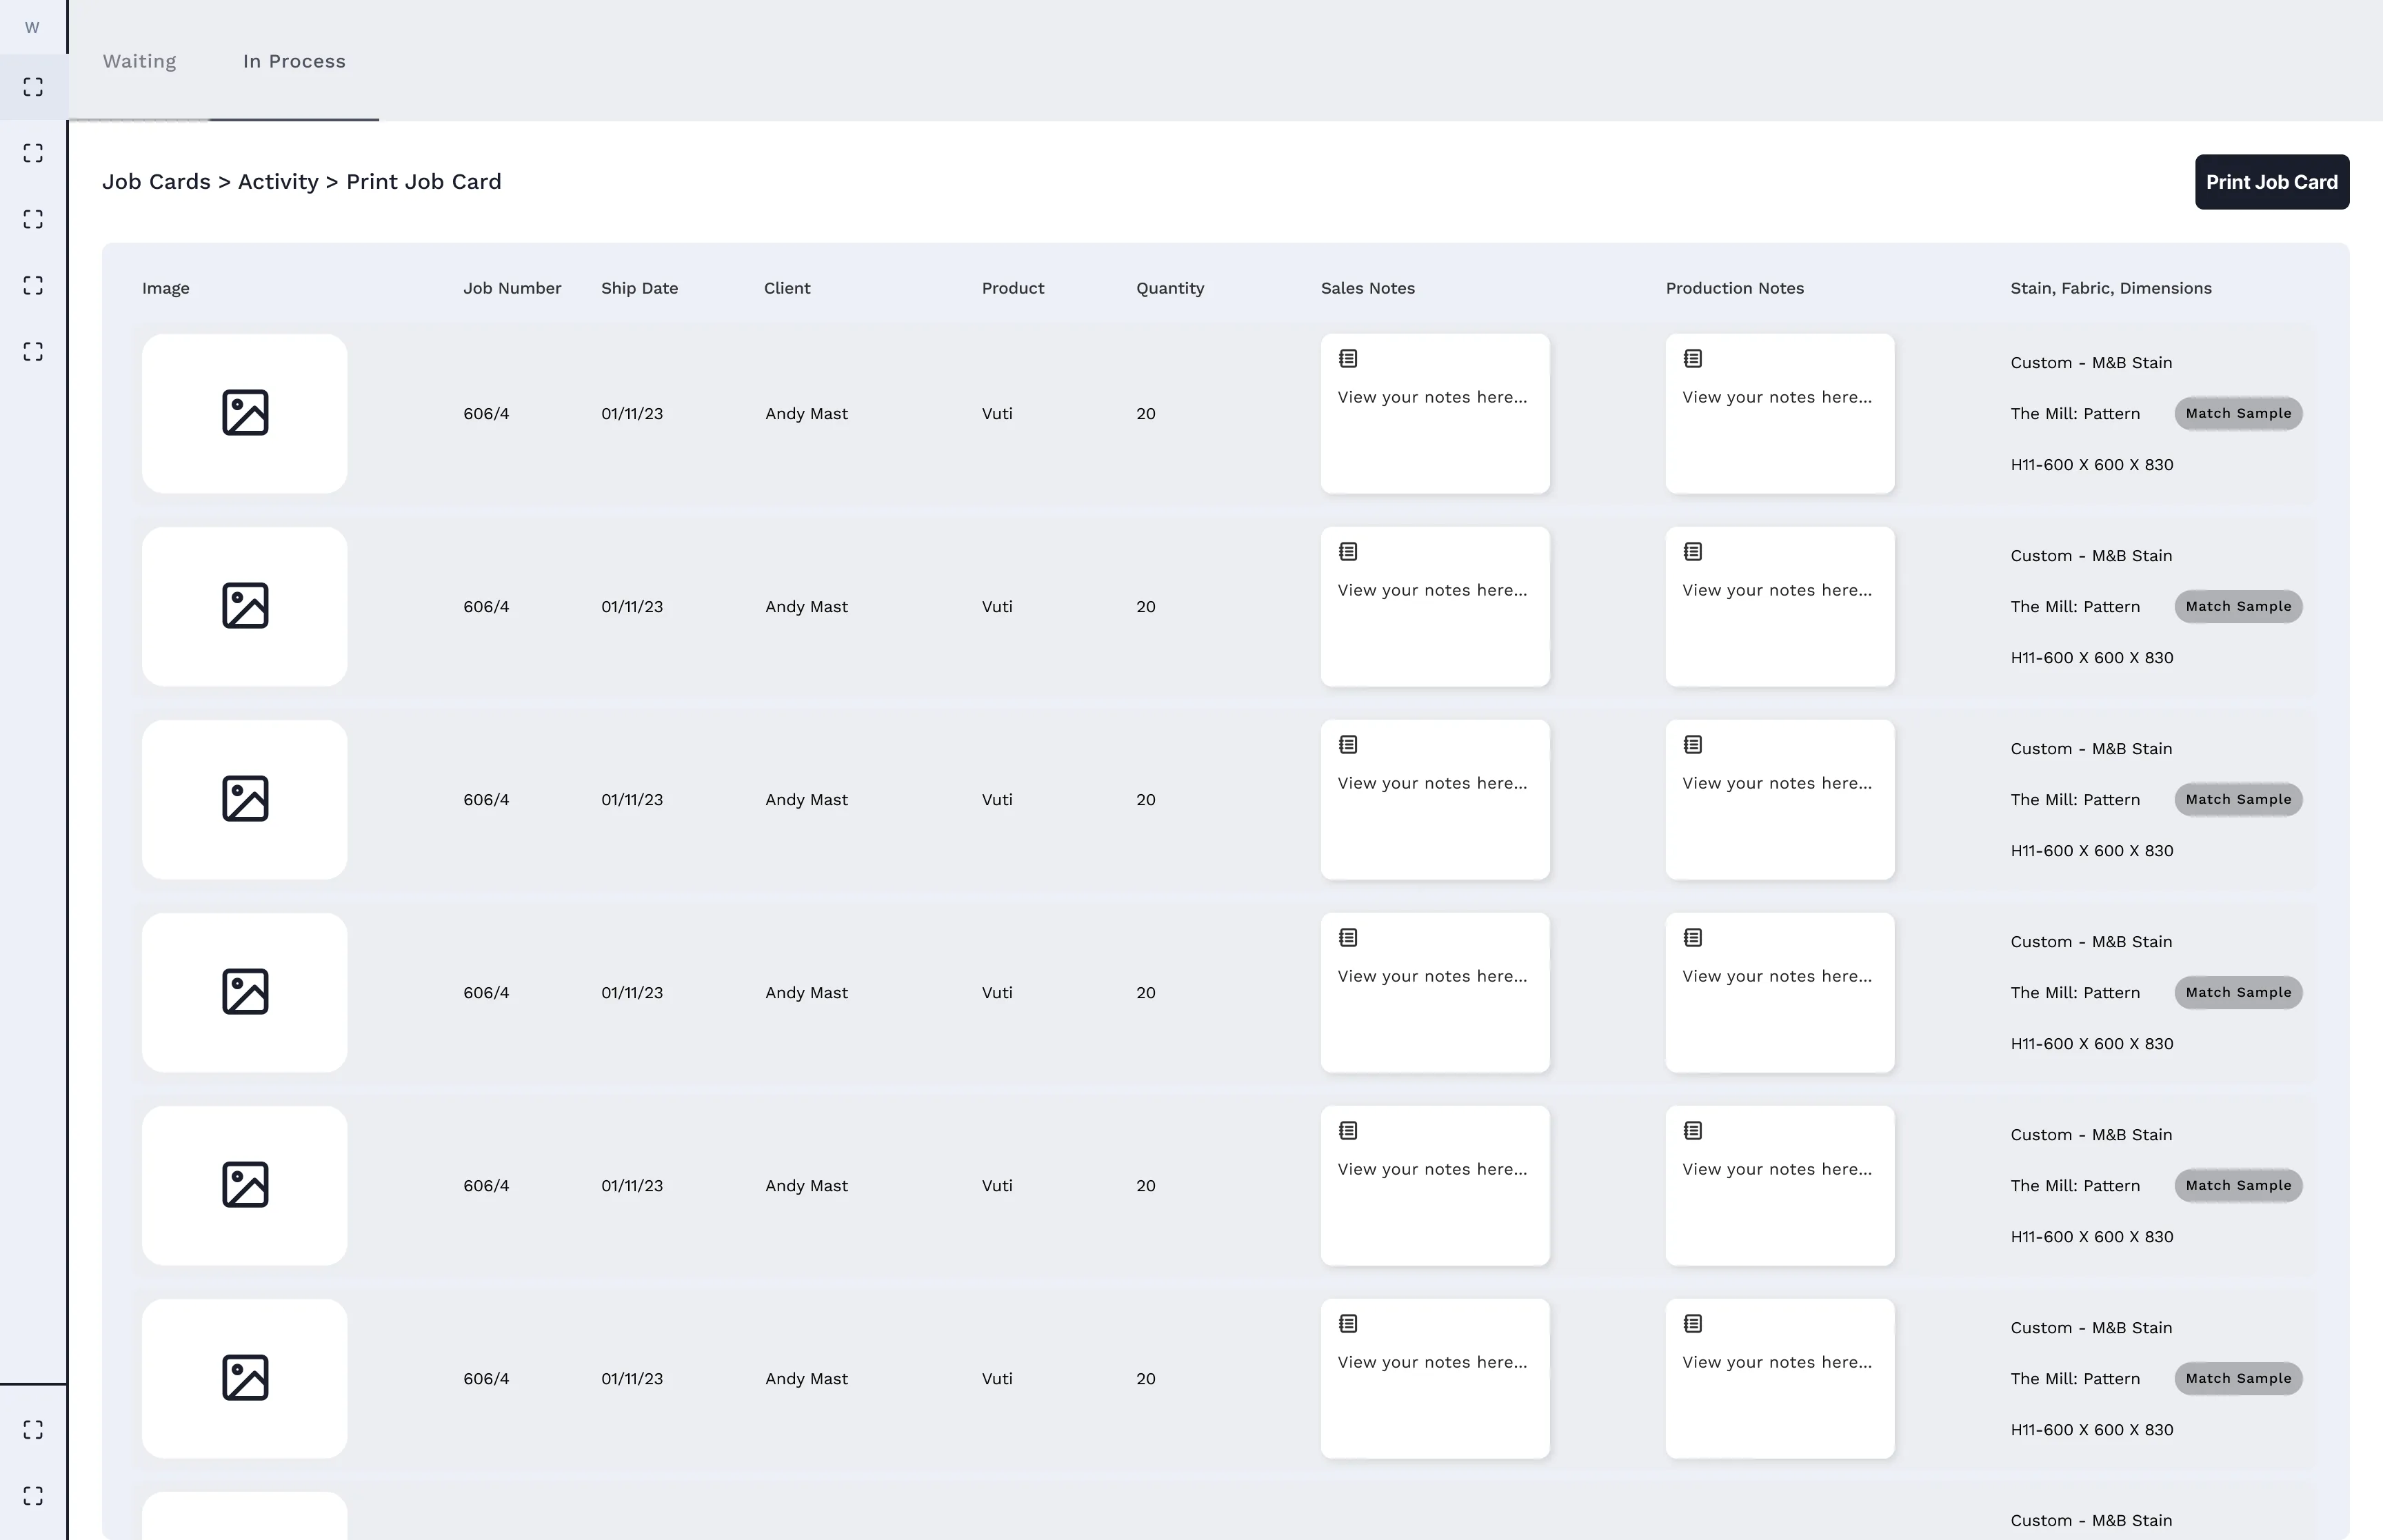Toggle Match Sample on the second job row
Viewport: 2383px width, 1540px height.
[x=2238, y=606]
